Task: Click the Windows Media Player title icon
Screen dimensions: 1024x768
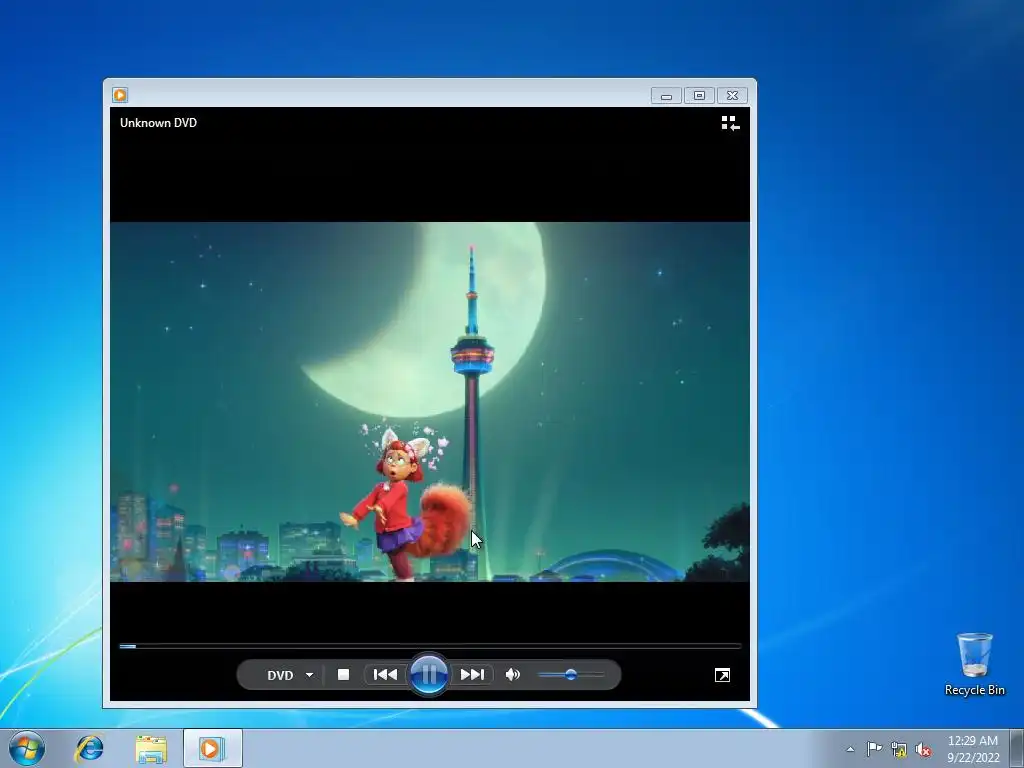Action: tap(120, 95)
